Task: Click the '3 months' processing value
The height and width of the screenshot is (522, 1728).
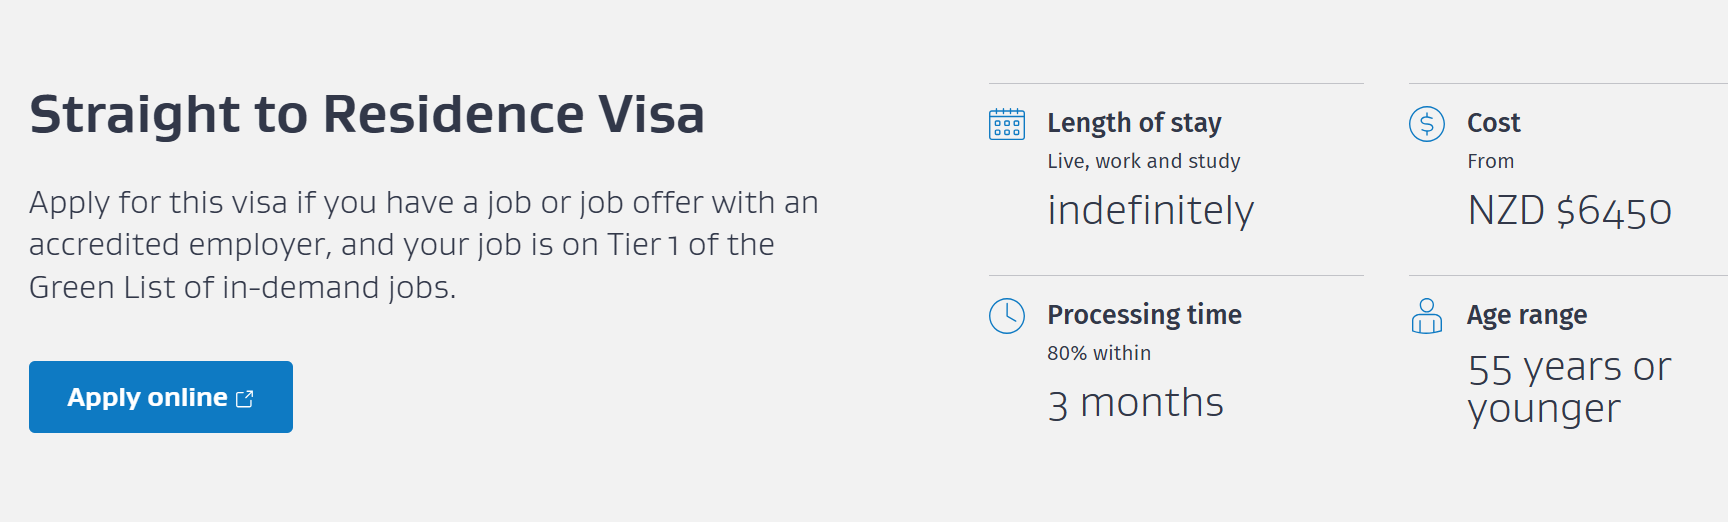Action: [1135, 404]
